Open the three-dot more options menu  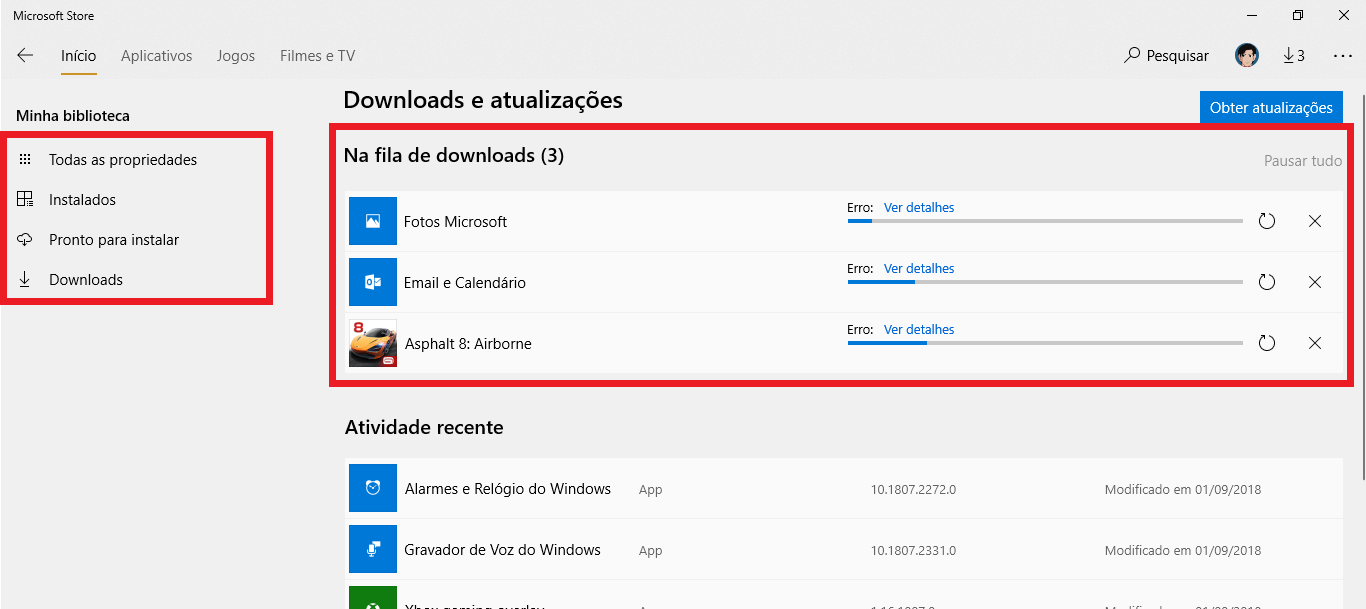coord(1342,56)
